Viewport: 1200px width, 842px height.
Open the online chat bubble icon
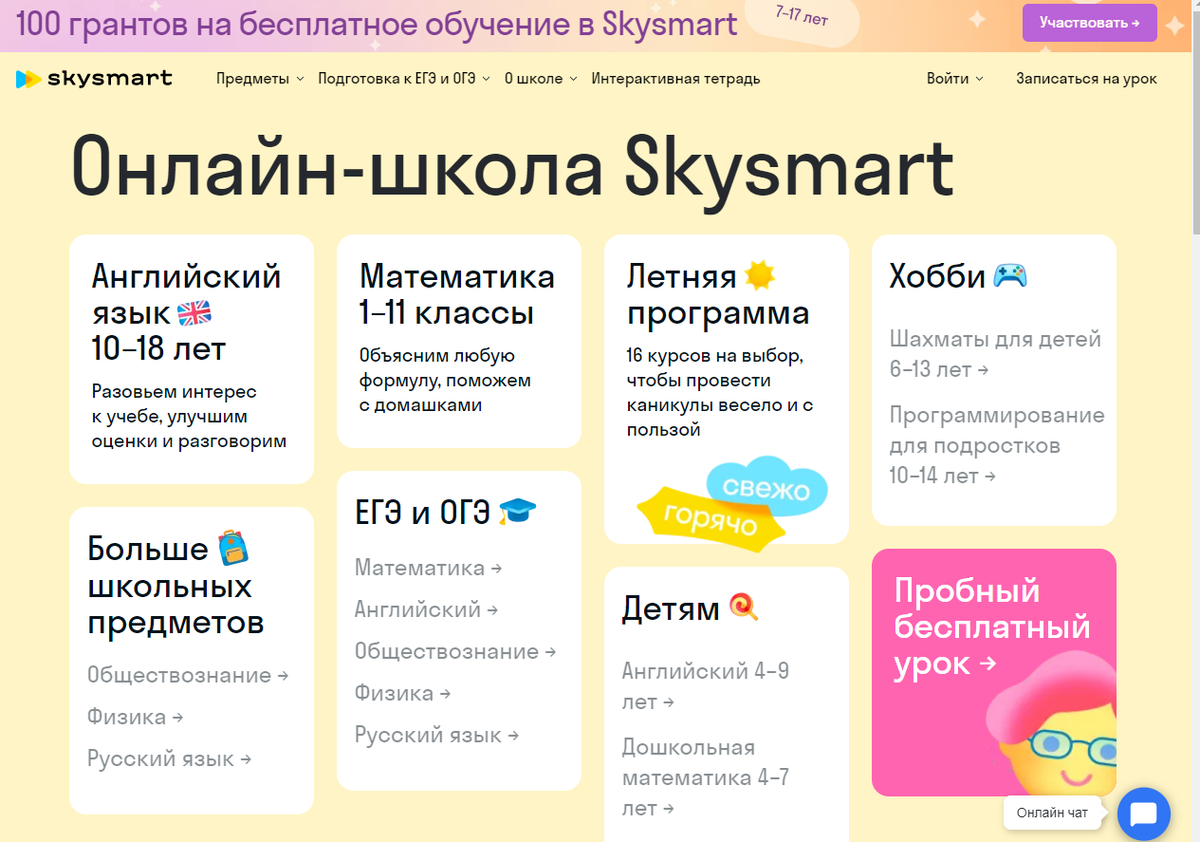coord(1143,813)
